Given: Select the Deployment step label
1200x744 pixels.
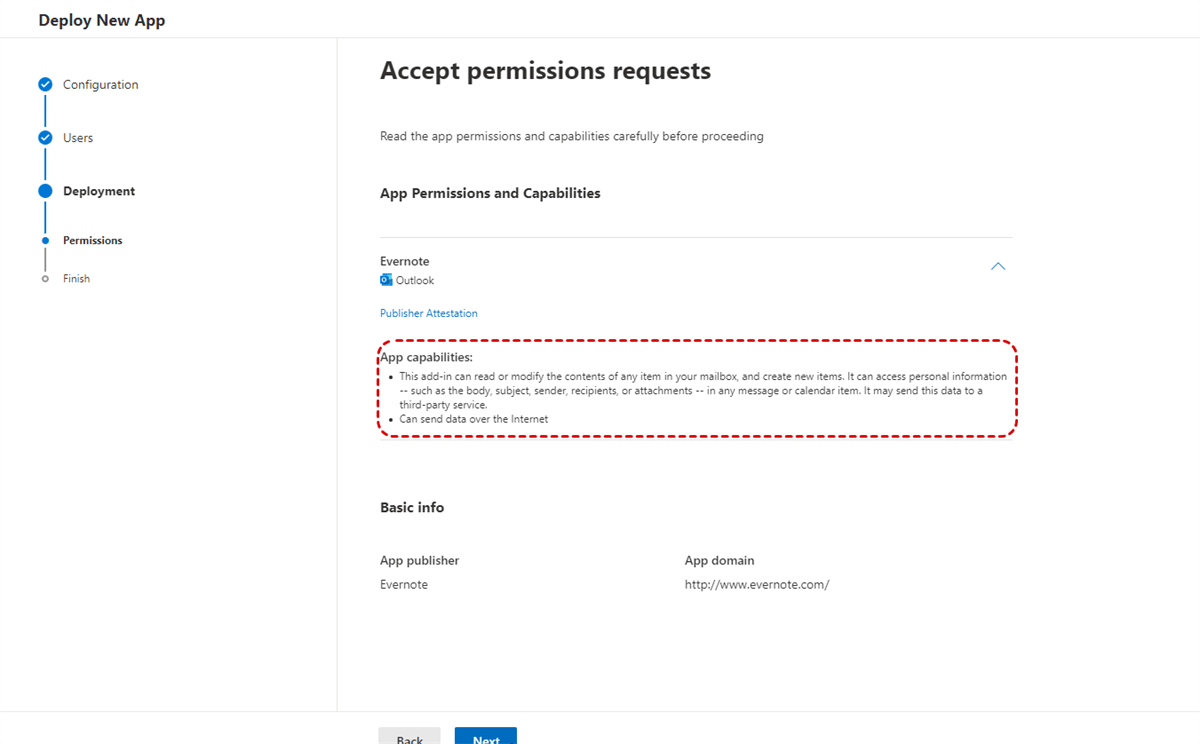Looking at the screenshot, I should (99, 191).
